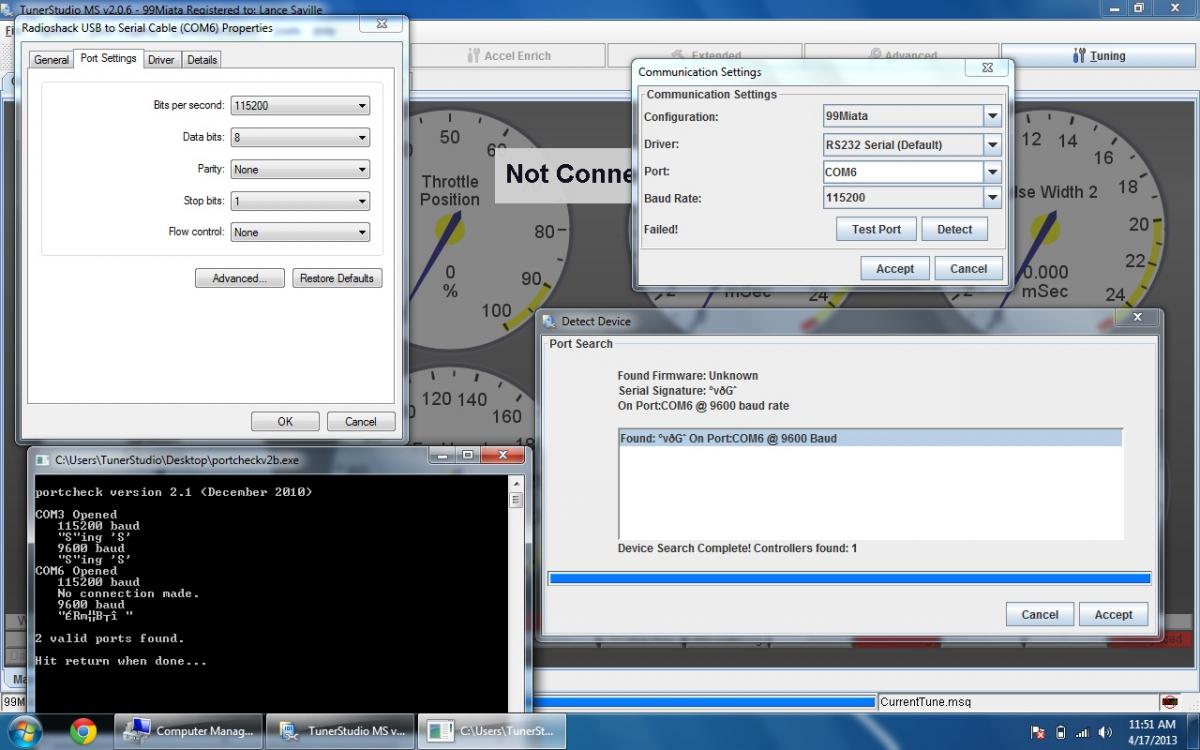
Task: Click the network signal tray icon
Action: [x=1083, y=732]
